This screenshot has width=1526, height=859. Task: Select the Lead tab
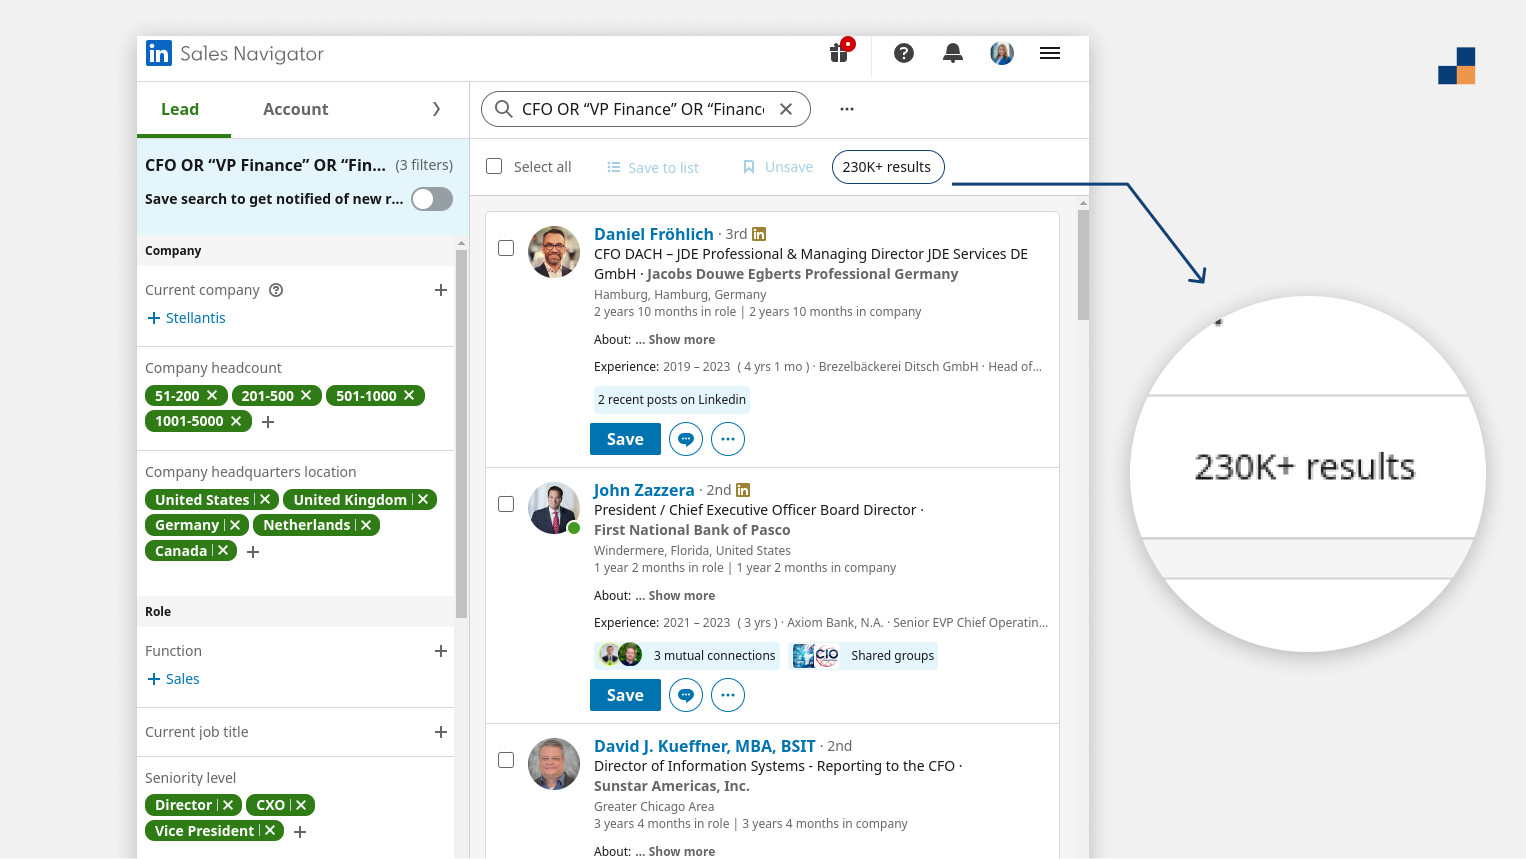180,110
